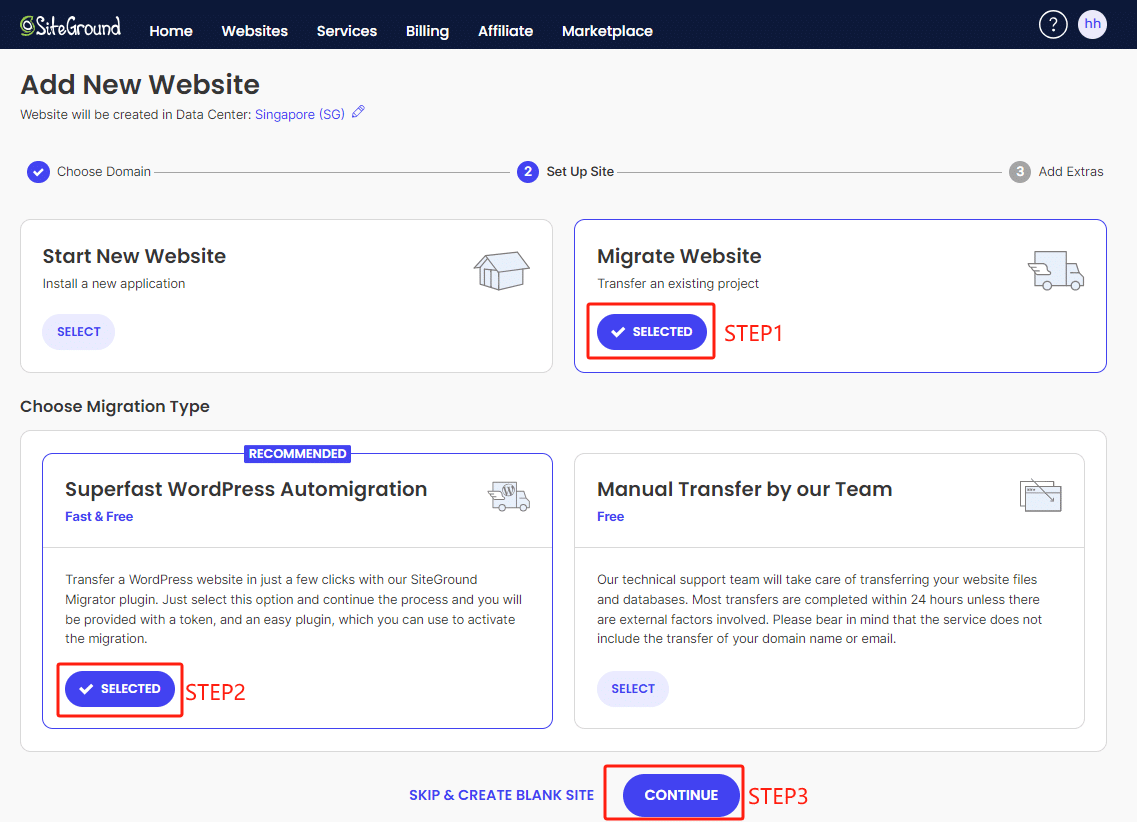Viewport: 1137px width, 822px height.
Task: Click the WordPress truck icon in Automigration card
Action: click(508, 497)
